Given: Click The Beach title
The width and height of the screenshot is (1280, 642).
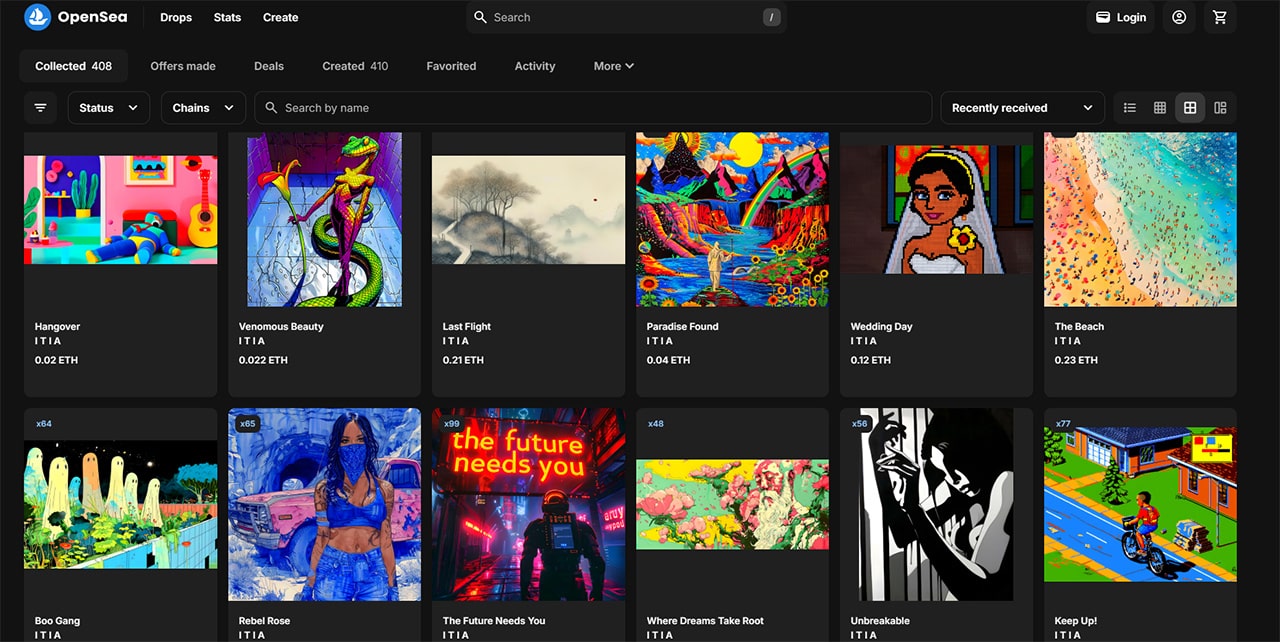Looking at the screenshot, I should click(x=1079, y=326).
